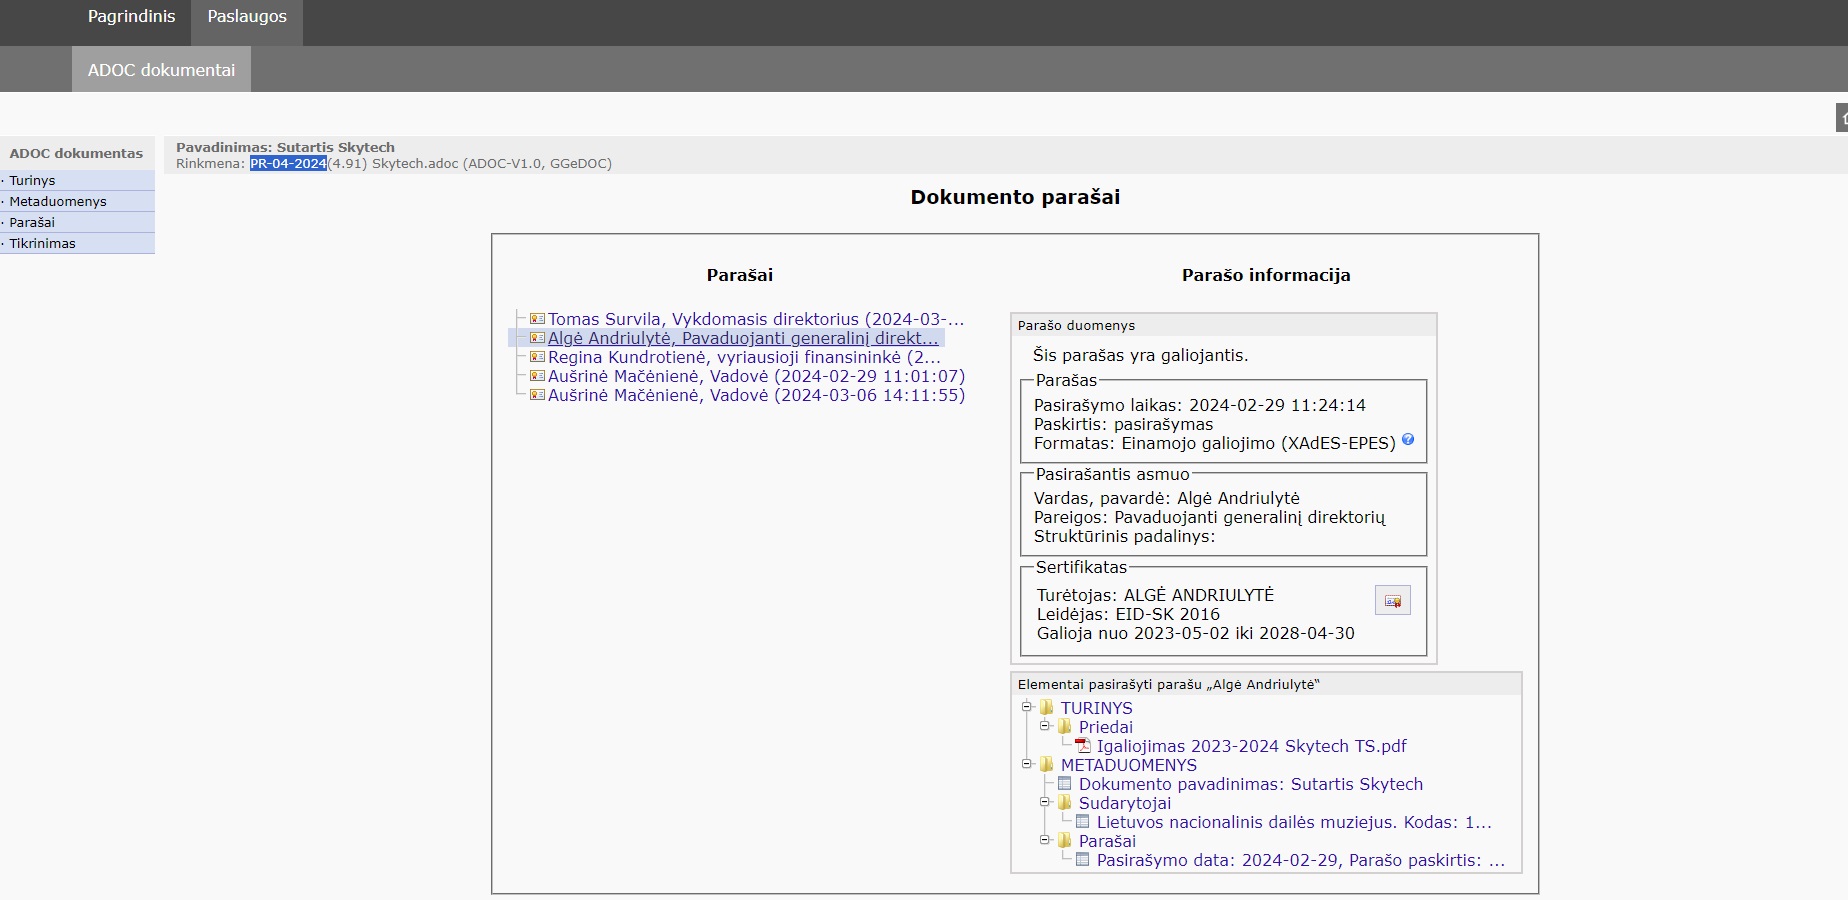The height and width of the screenshot is (900, 1848).
Task: Select Aušrinė Mačėnienė signature from 2024-03-06
Action: (756, 396)
